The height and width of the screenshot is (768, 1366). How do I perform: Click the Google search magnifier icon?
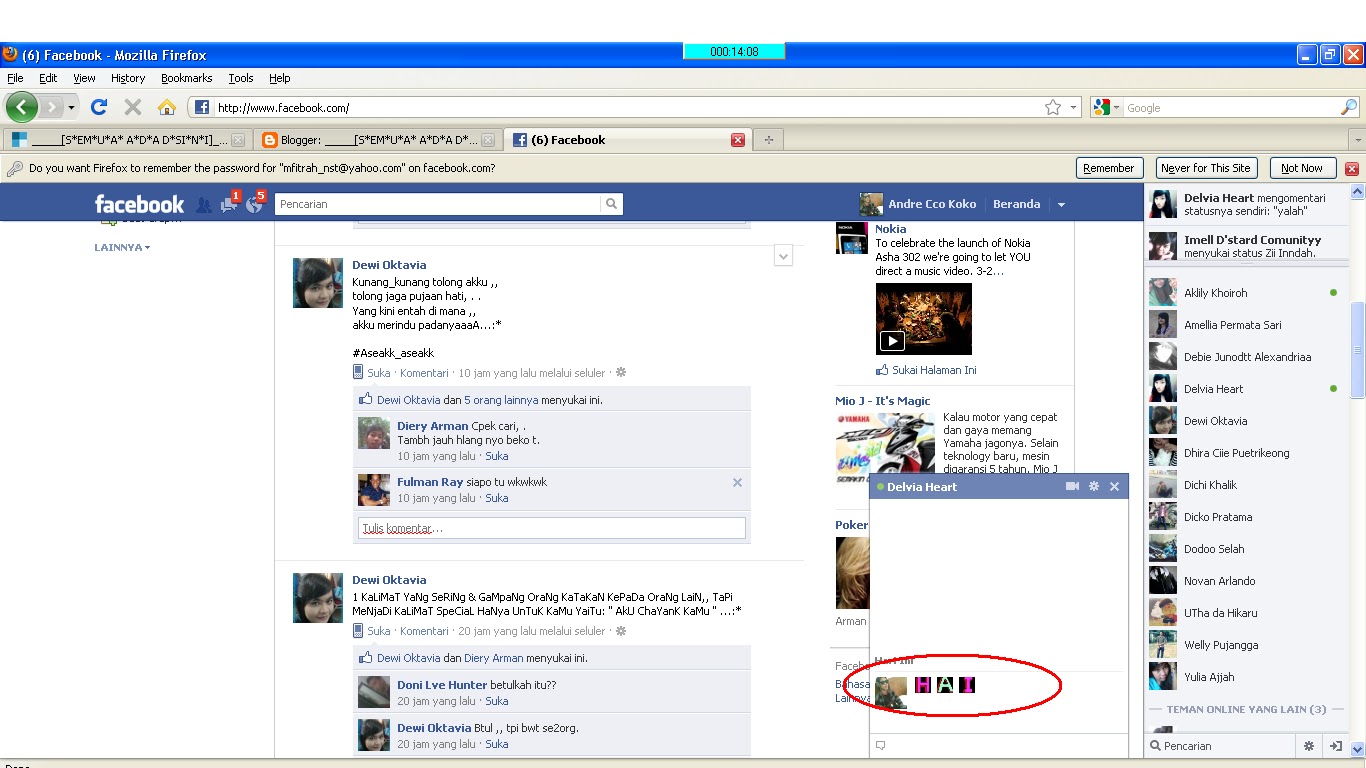click(x=1349, y=107)
